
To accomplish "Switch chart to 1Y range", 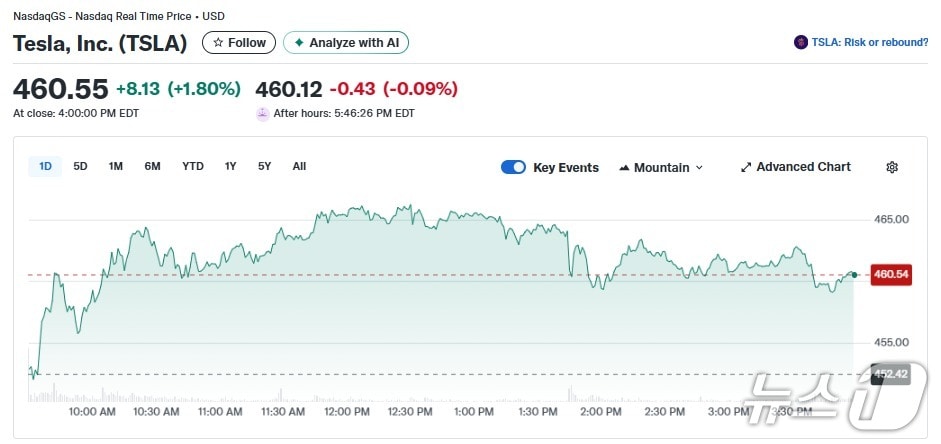I will point(231,166).
